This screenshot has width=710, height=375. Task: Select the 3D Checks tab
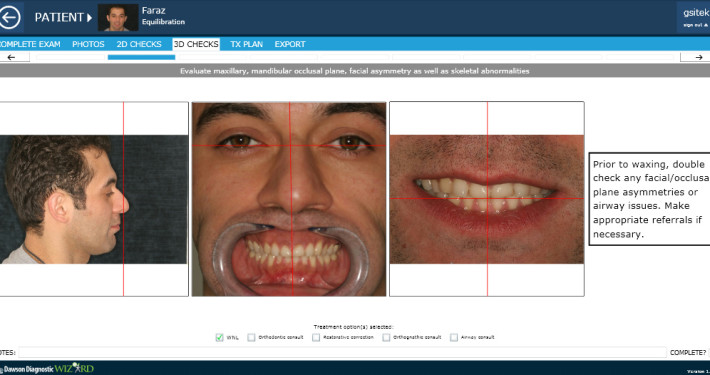[x=196, y=44]
